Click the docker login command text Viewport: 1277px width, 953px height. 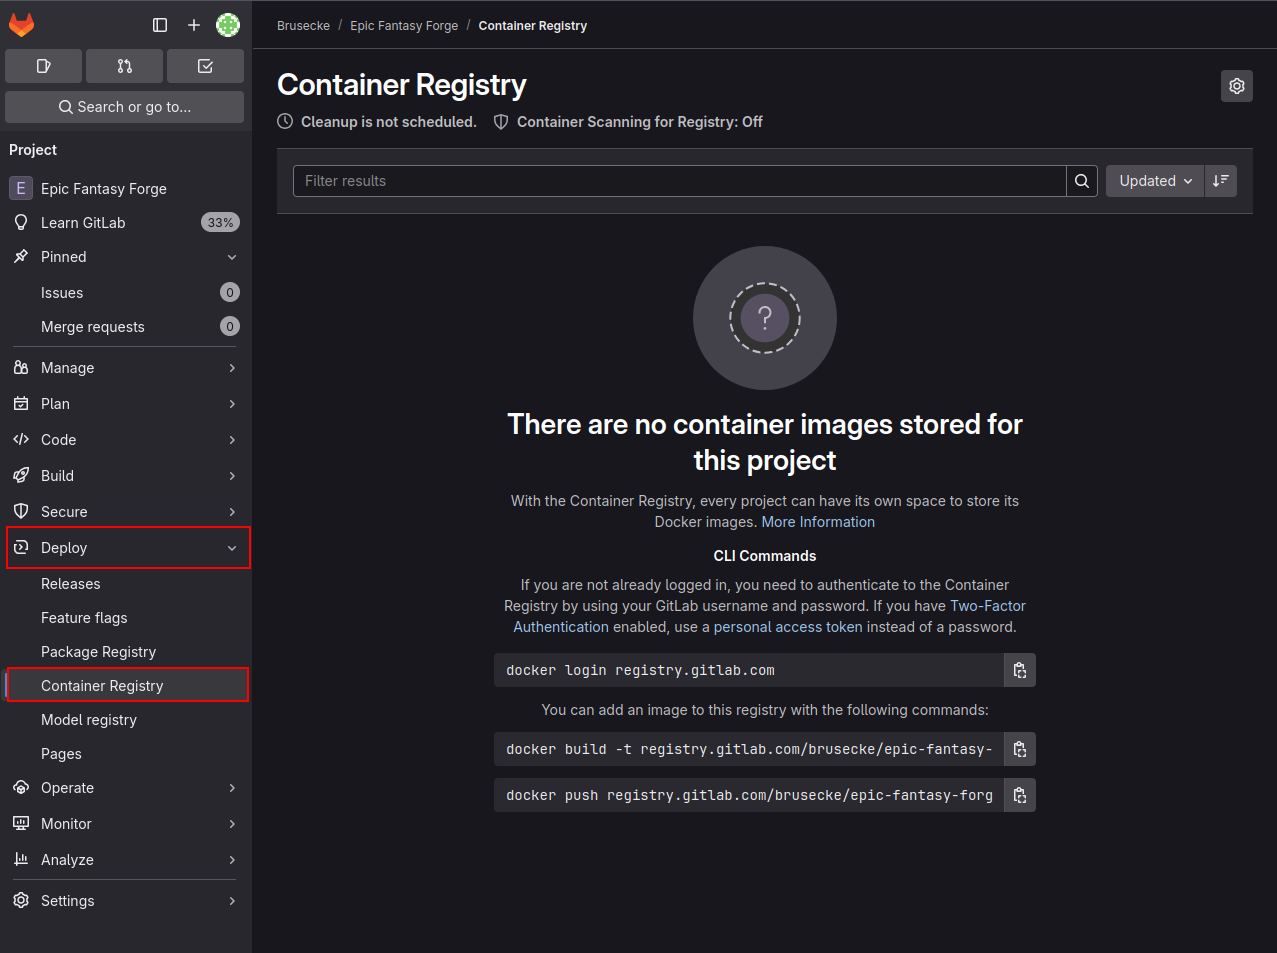click(x=640, y=670)
